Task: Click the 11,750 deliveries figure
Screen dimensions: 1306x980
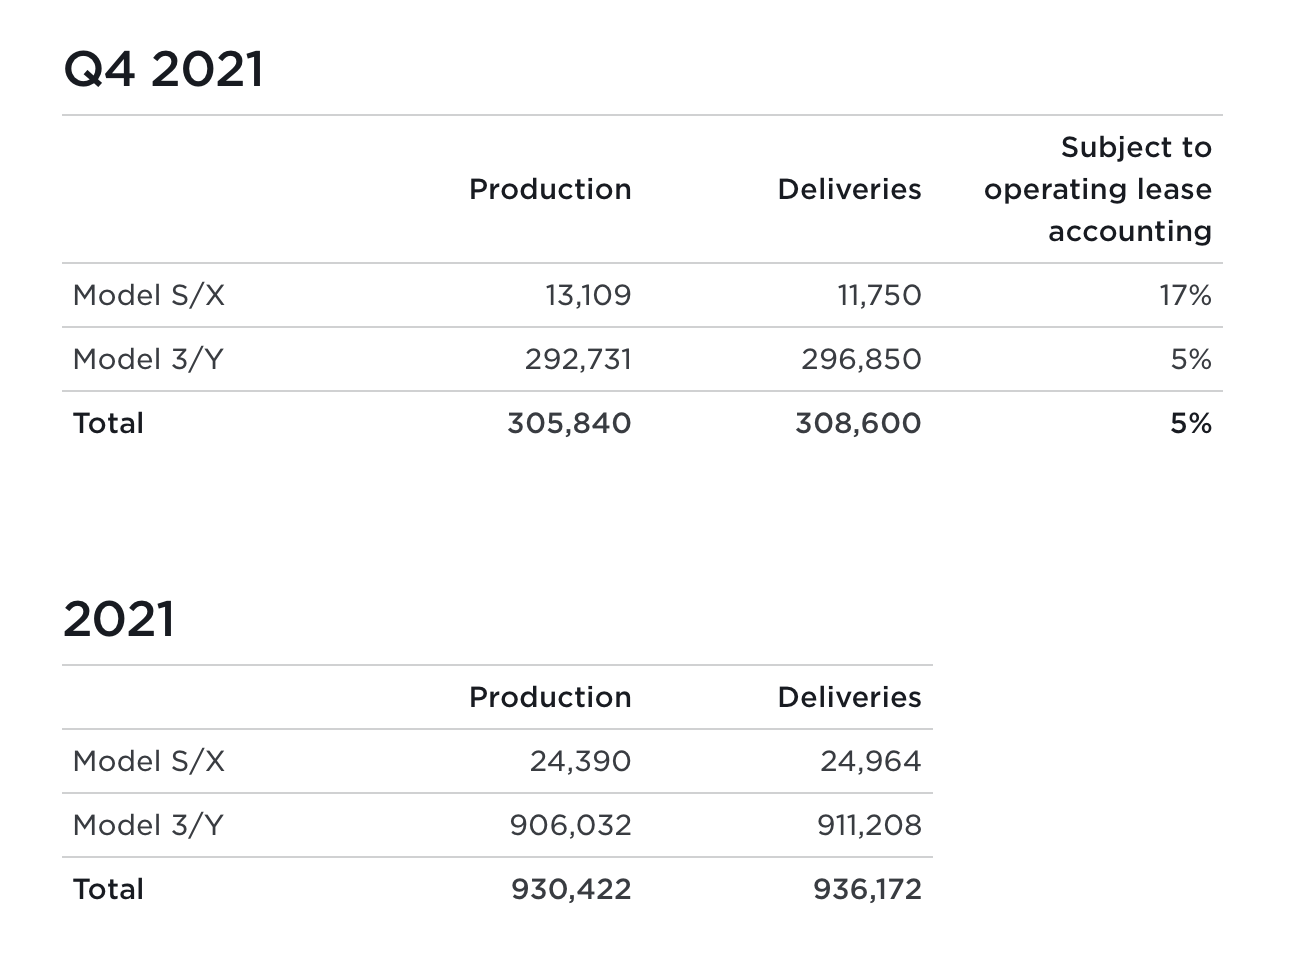Action: [x=879, y=296]
